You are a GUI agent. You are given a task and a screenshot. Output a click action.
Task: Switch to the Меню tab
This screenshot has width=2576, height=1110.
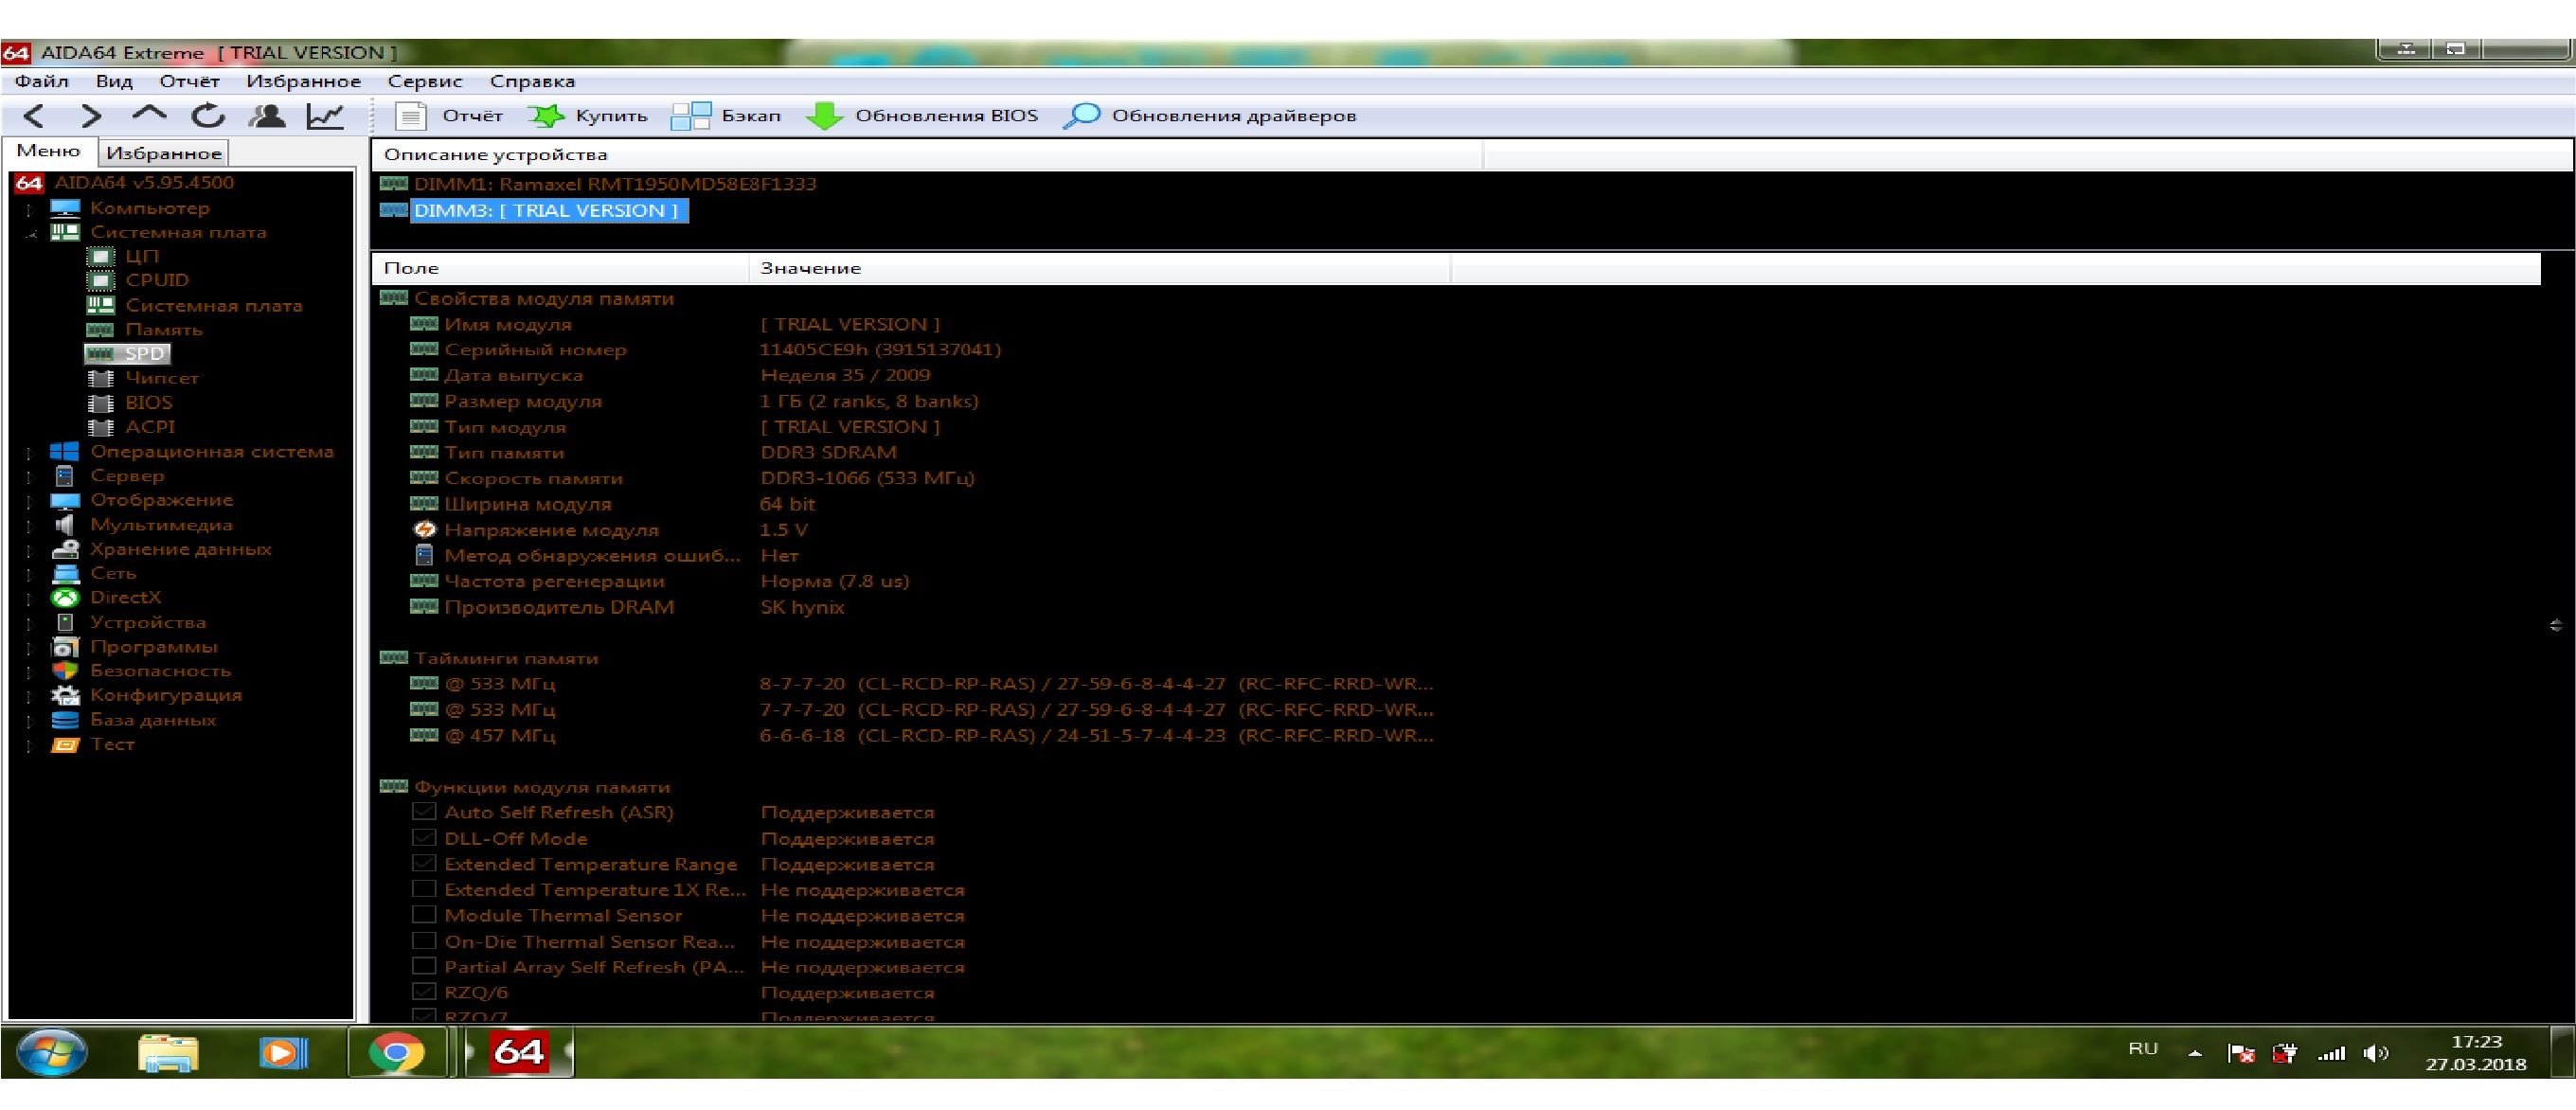(49, 151)
